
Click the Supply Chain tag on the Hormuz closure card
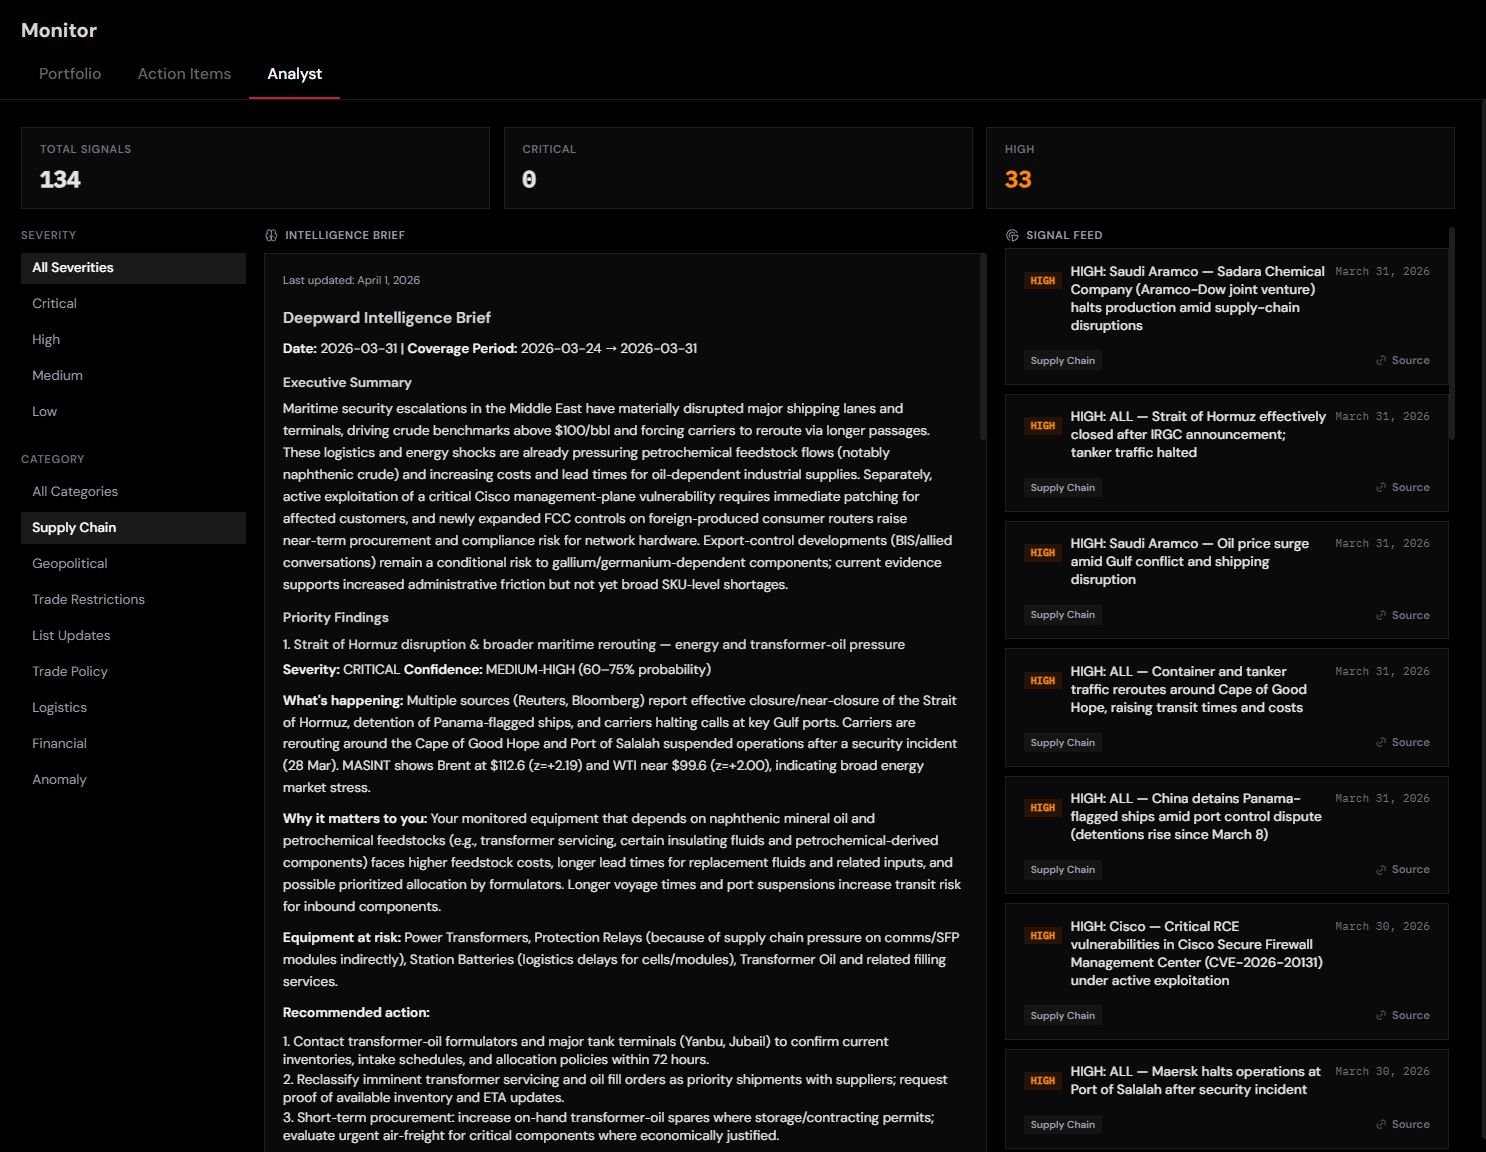tap(1062, 487)
